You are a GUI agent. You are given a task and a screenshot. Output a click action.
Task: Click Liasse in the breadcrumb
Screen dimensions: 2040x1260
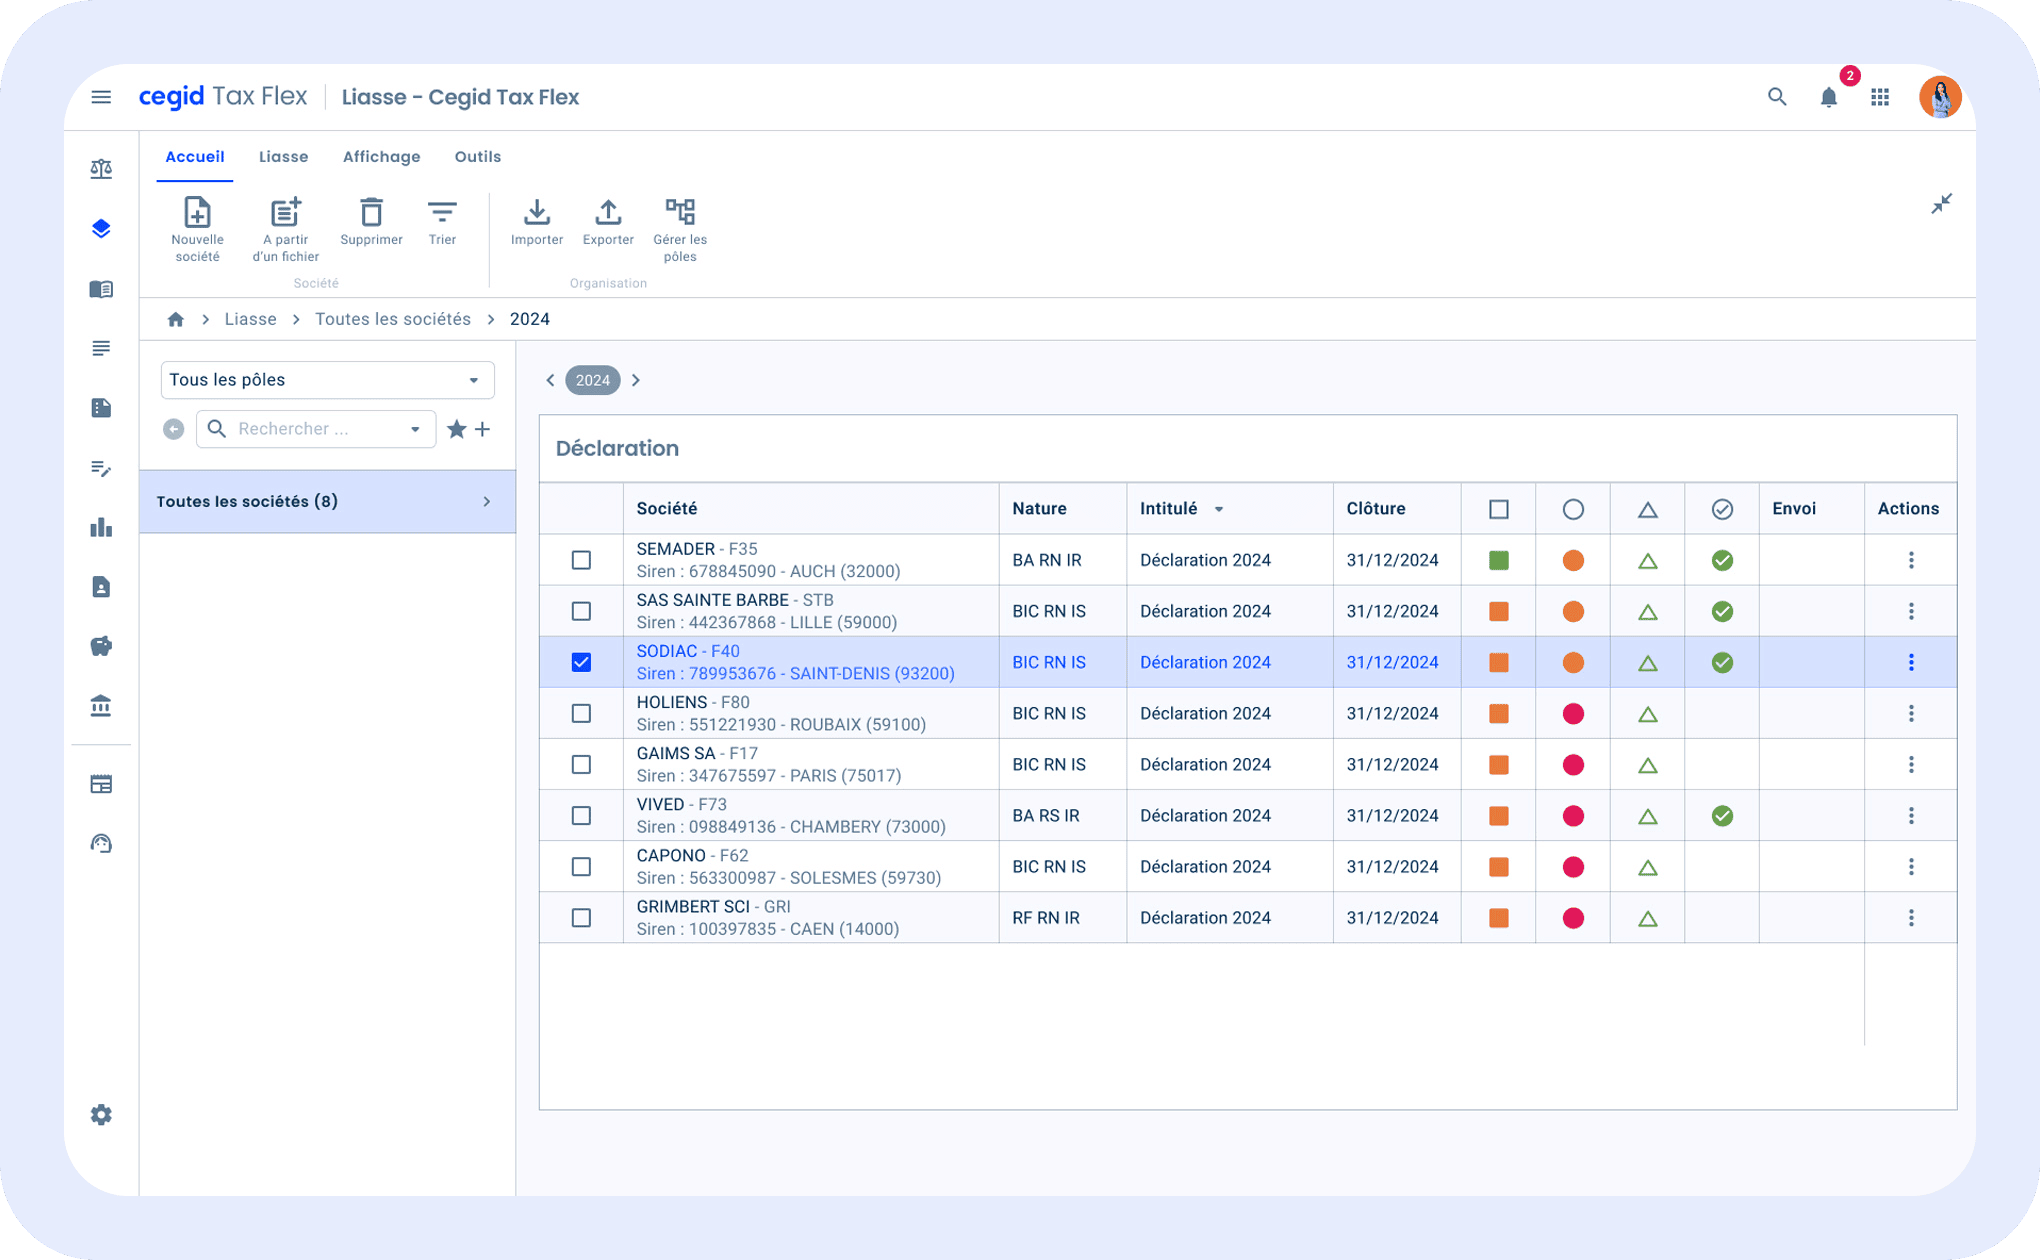click(x=250, y=319)
